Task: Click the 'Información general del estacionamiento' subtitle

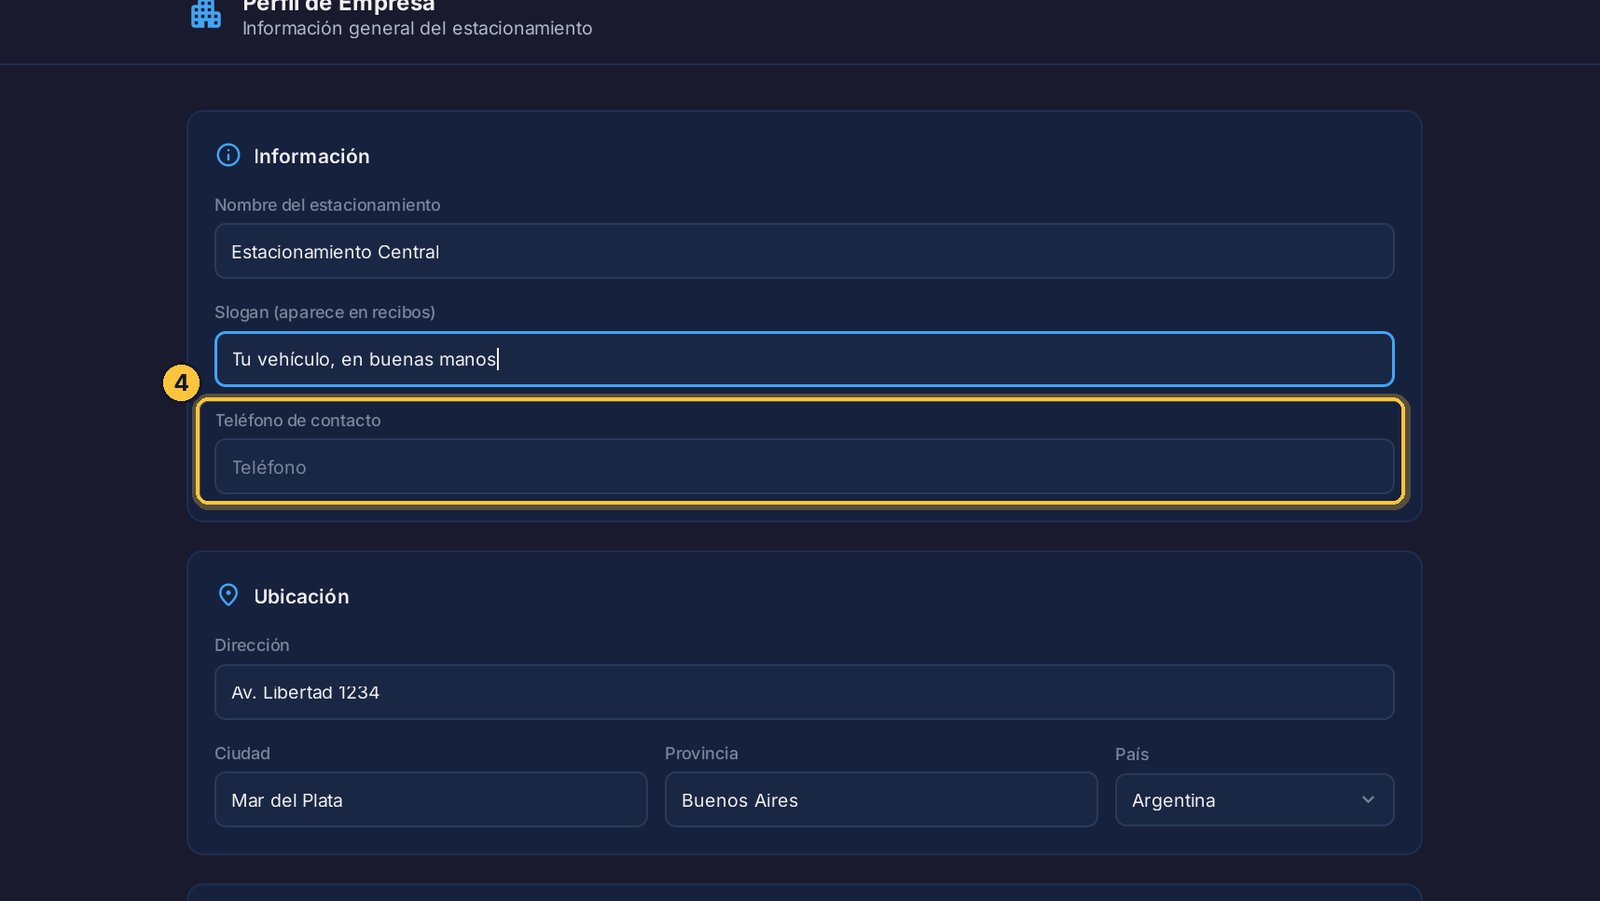Action: click(417, 28)
